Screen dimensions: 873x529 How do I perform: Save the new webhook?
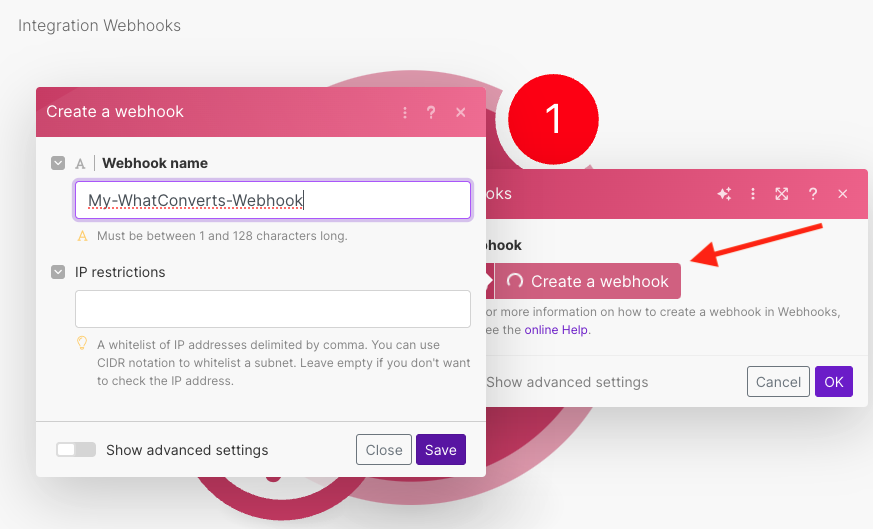[440, 449]
